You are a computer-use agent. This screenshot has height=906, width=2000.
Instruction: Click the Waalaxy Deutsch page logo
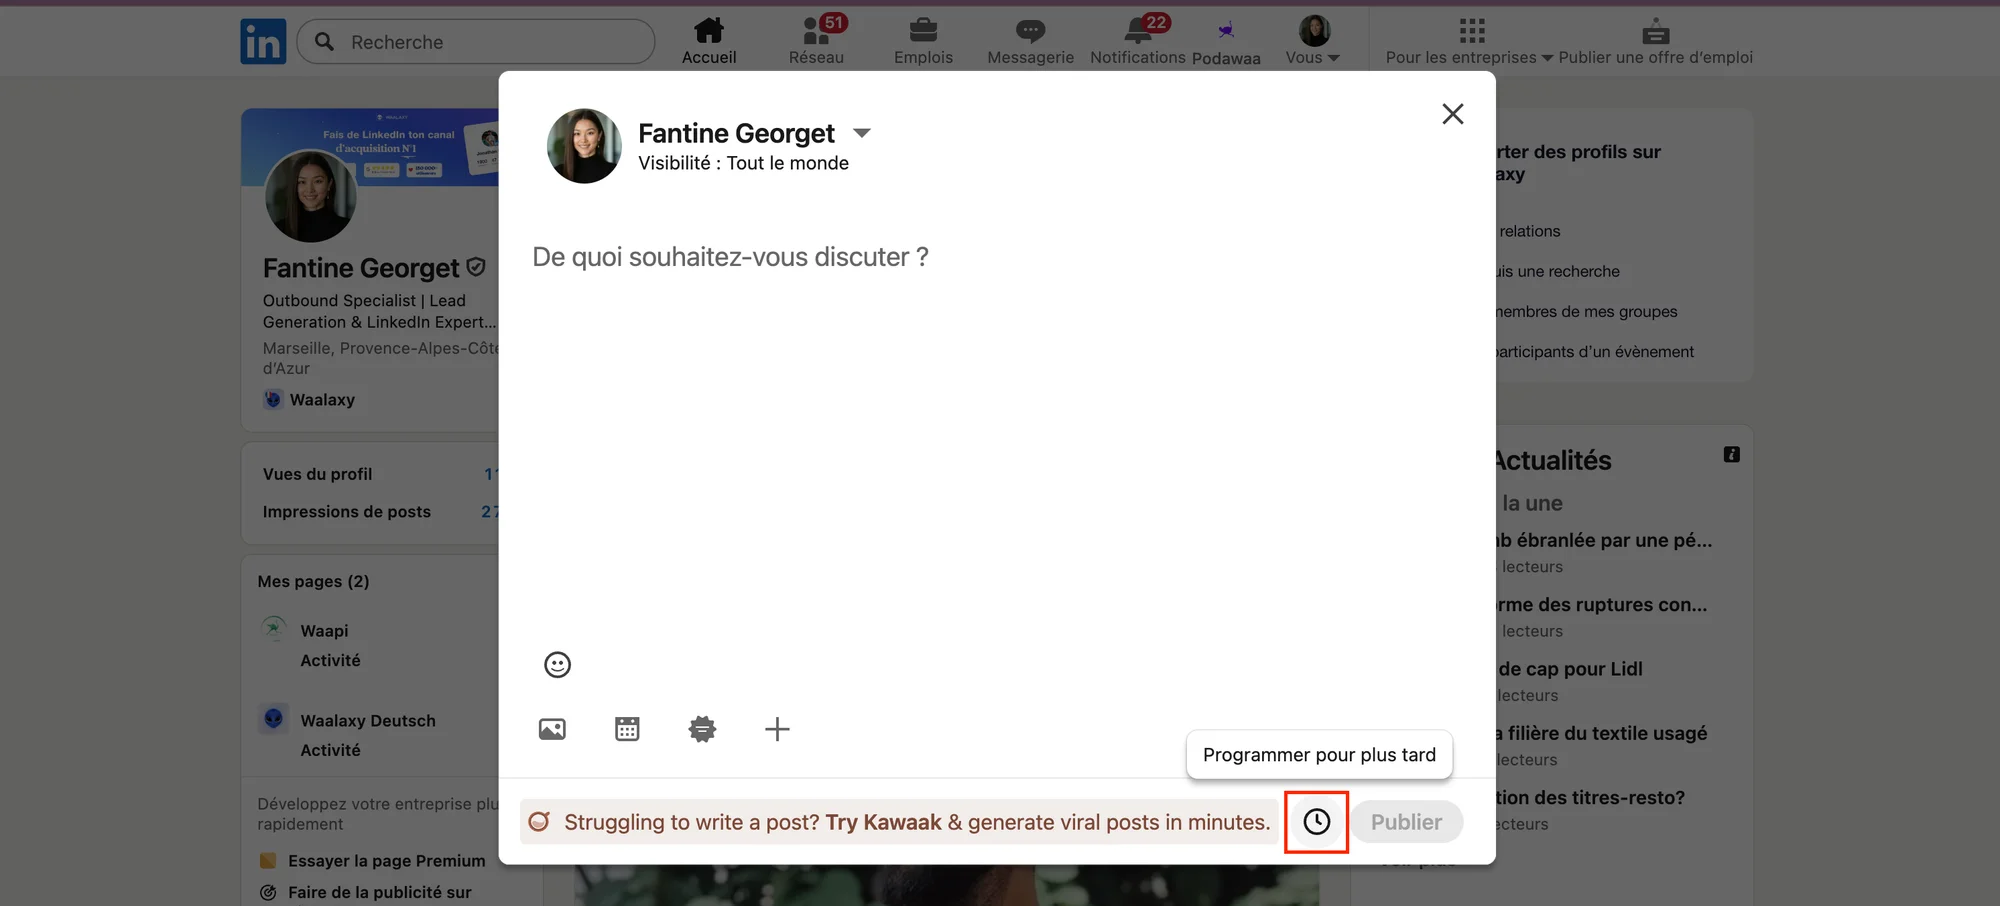pos(273,718)
